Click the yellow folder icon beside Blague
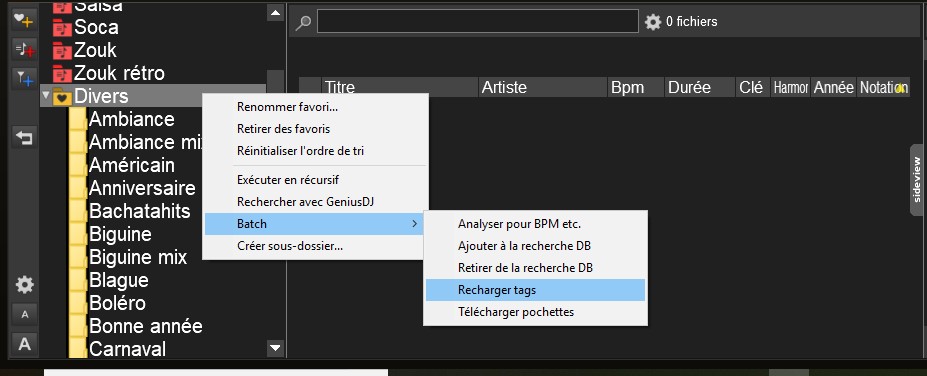Image resolution: width=927 pixels, height=376 pixels. pyautogui.click(x=78, y=280)
